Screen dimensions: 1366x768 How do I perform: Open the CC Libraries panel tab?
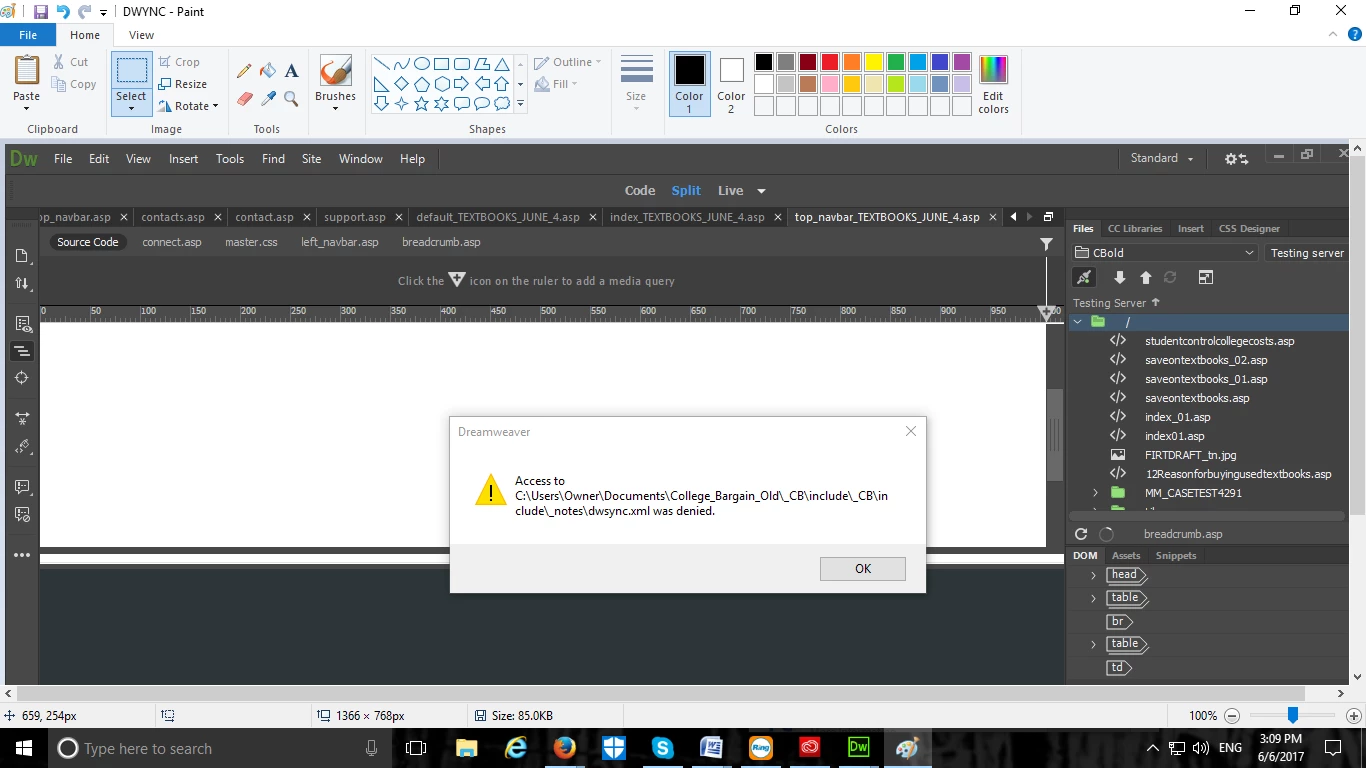[x=1135, y=228]
